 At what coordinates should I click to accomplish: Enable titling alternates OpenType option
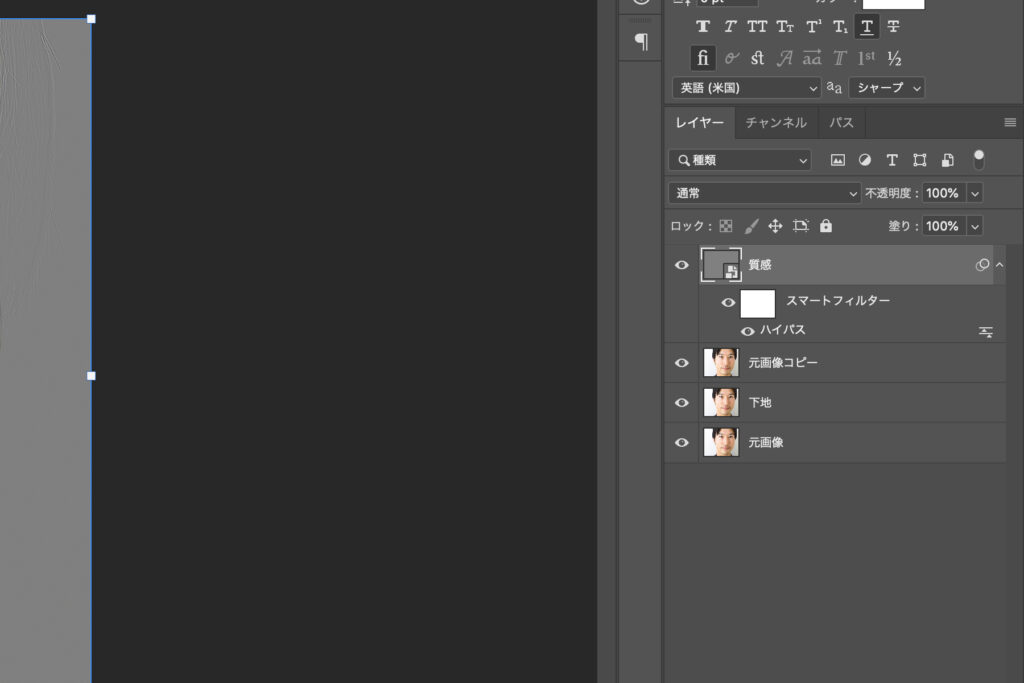click(840, 58)
